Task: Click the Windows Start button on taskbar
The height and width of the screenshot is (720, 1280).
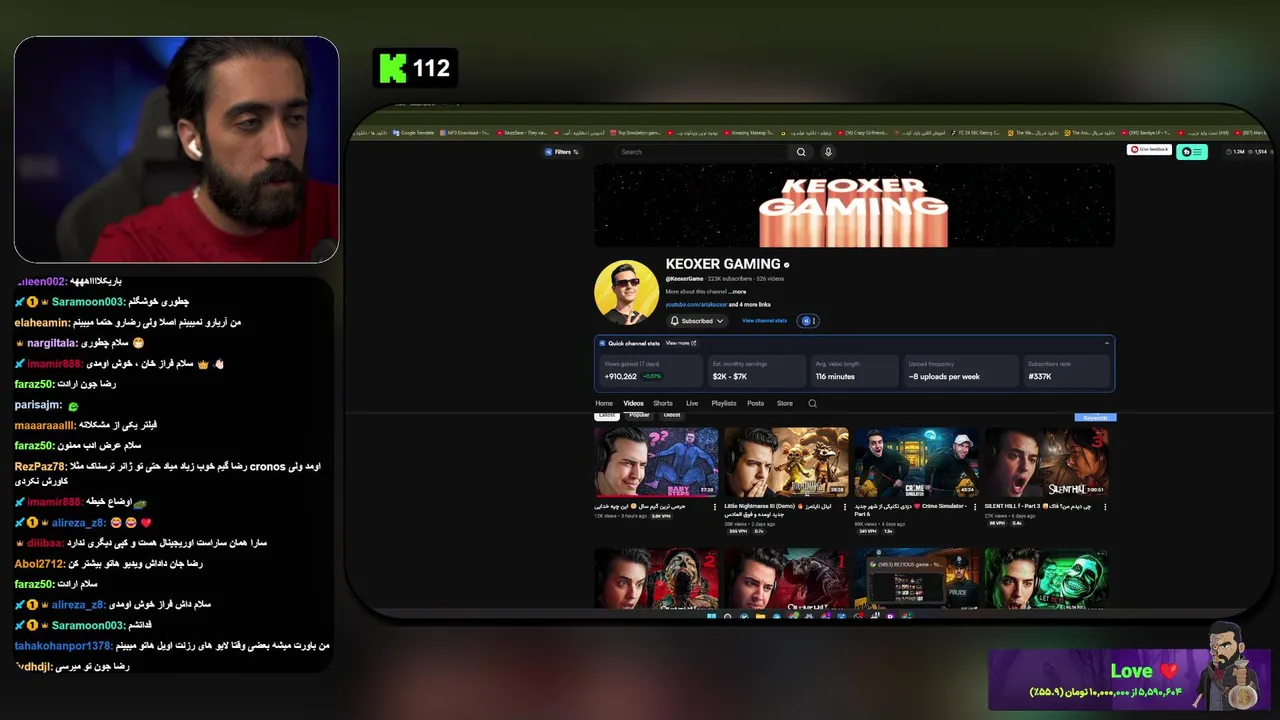Action: [712, 616]
